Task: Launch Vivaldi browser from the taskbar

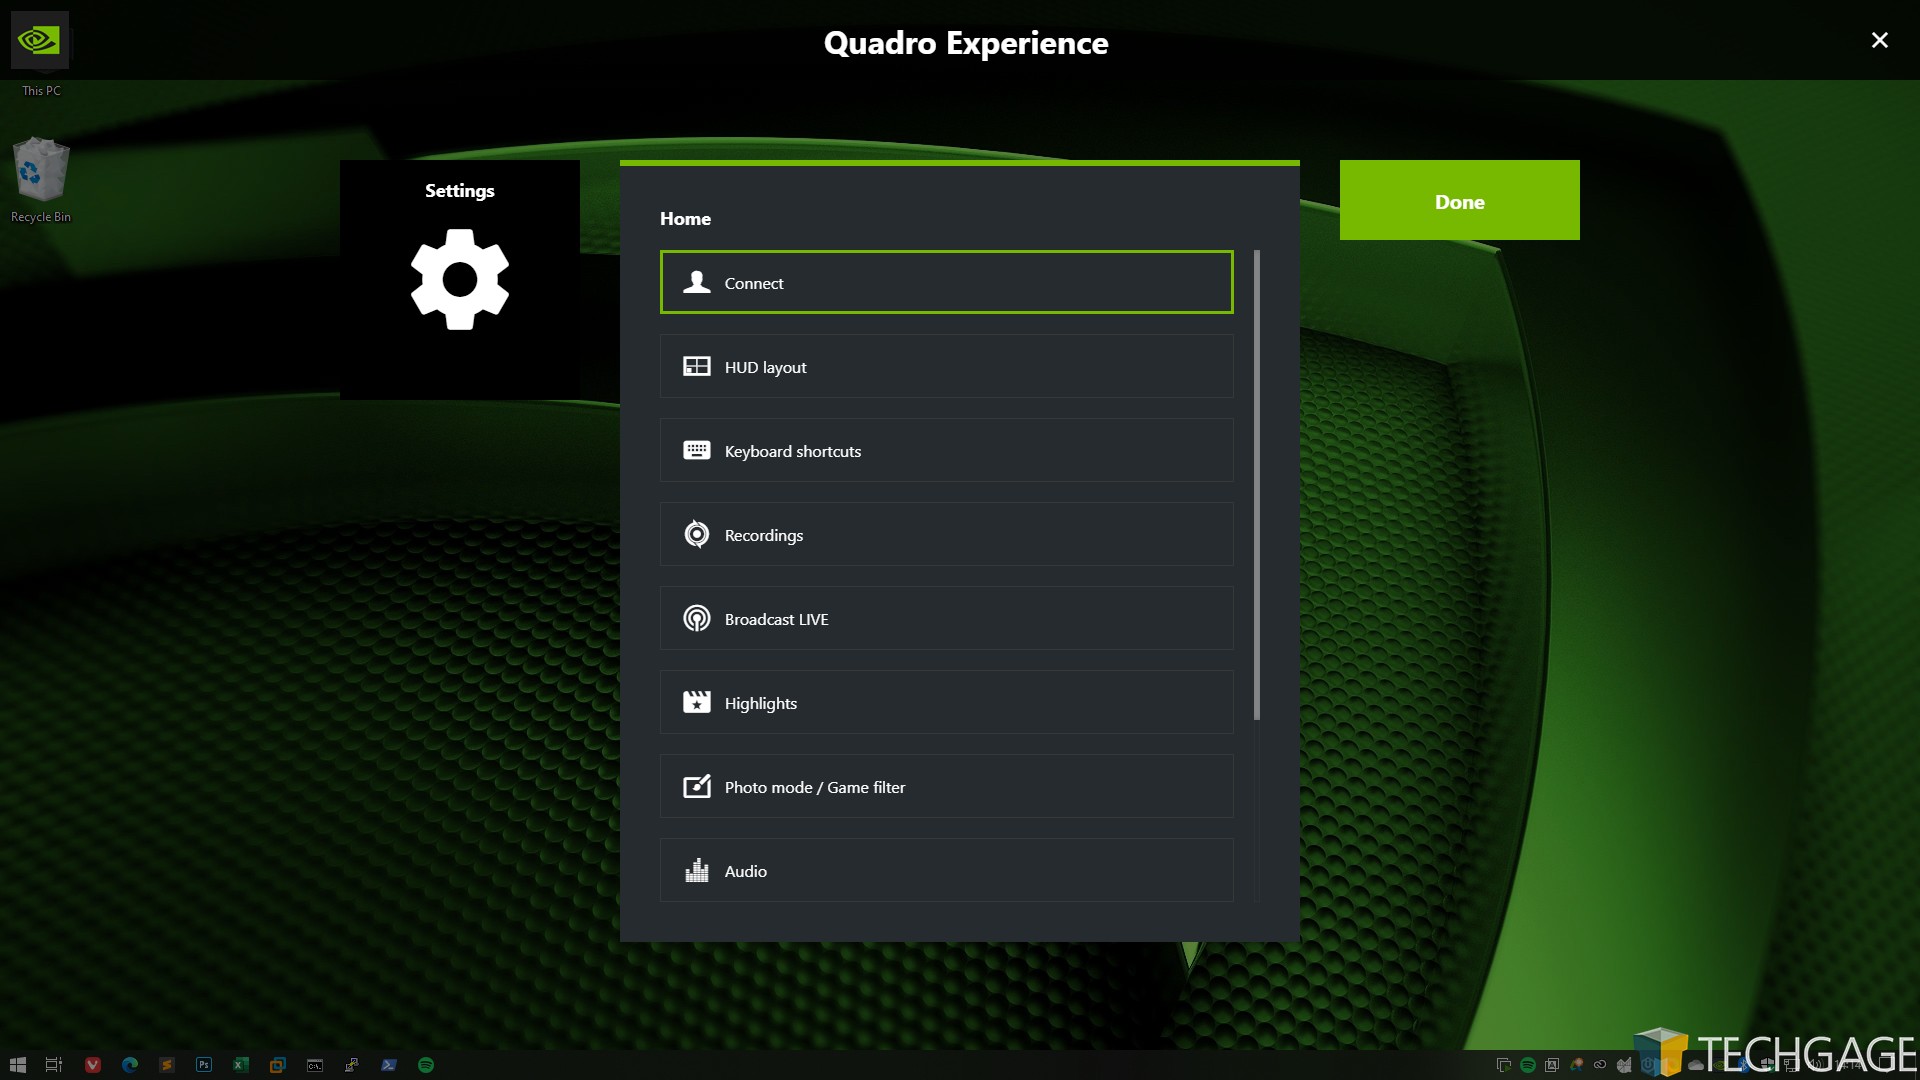Action: point(92,1065)
